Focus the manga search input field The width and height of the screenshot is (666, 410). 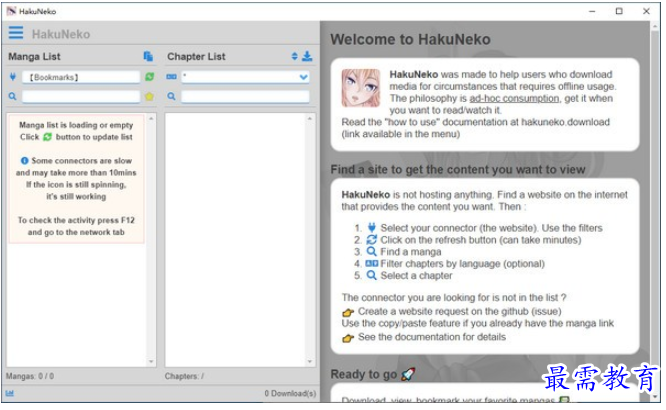pos(81,96)
